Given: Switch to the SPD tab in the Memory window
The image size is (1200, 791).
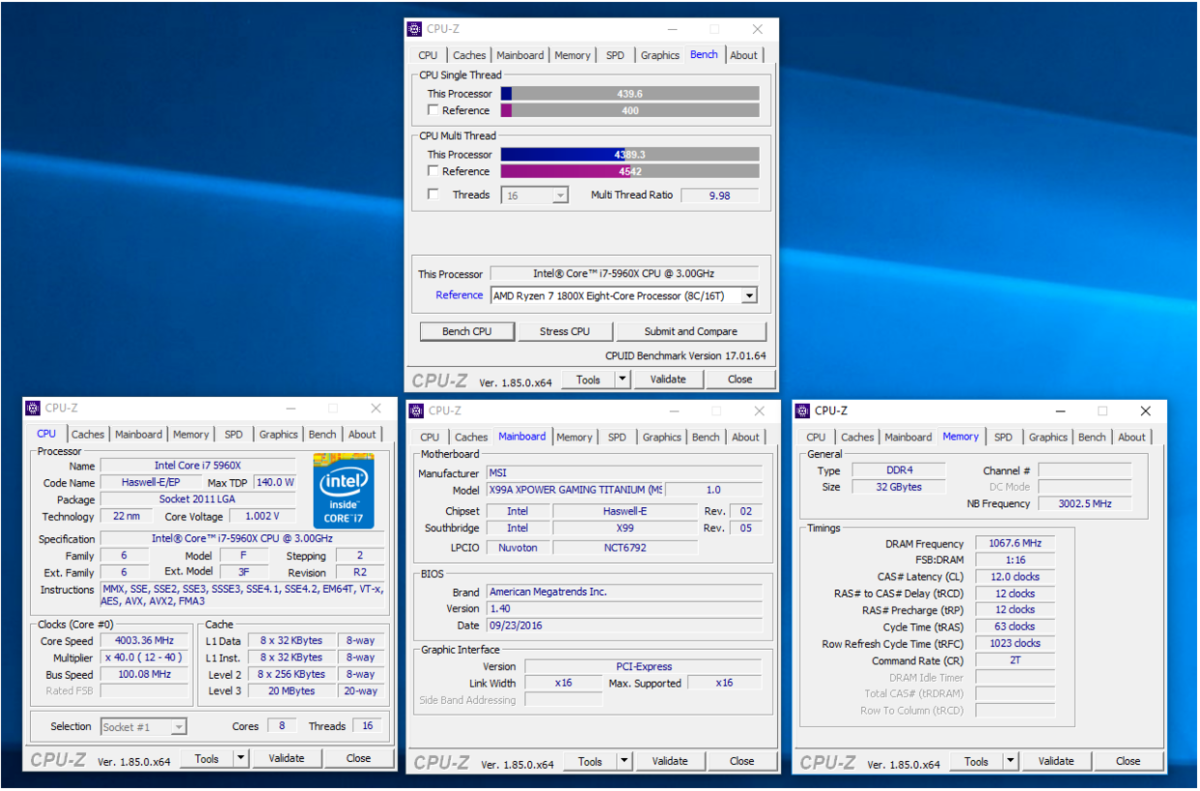Looking at the screenshot, I should (x=1003, y=437).
